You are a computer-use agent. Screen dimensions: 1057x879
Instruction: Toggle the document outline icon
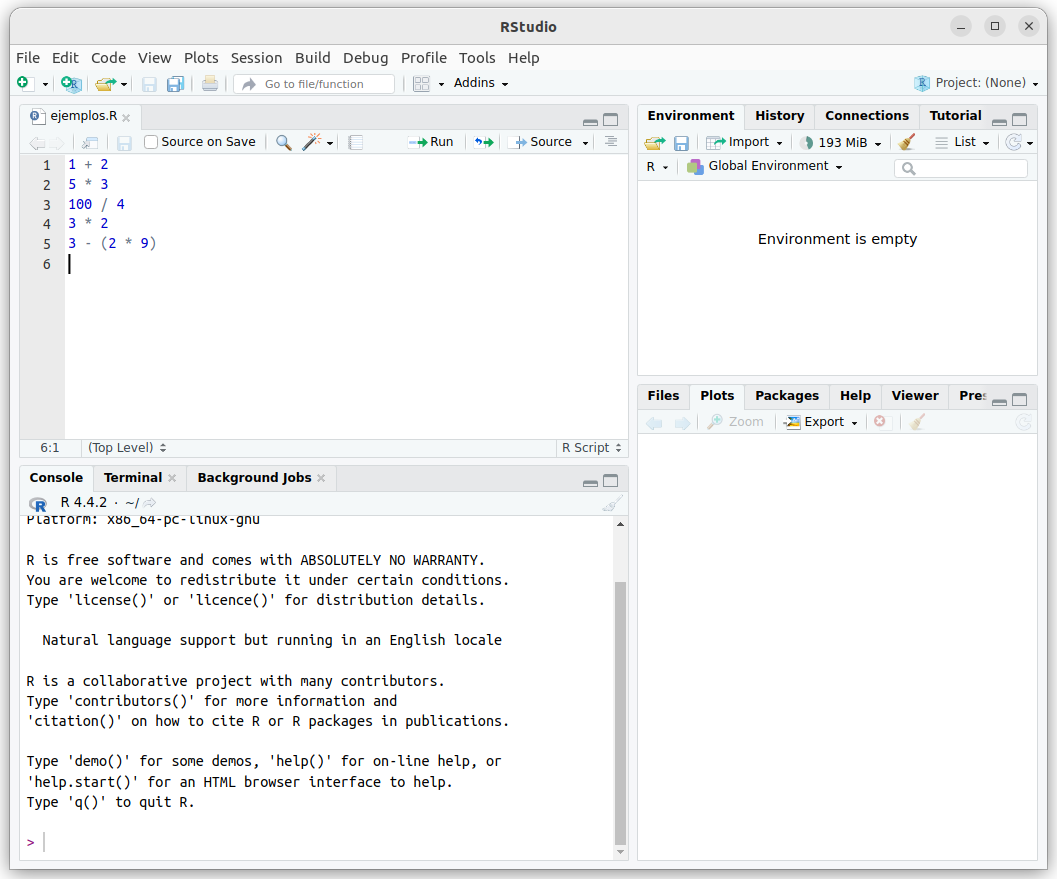[x=611, y=142]
